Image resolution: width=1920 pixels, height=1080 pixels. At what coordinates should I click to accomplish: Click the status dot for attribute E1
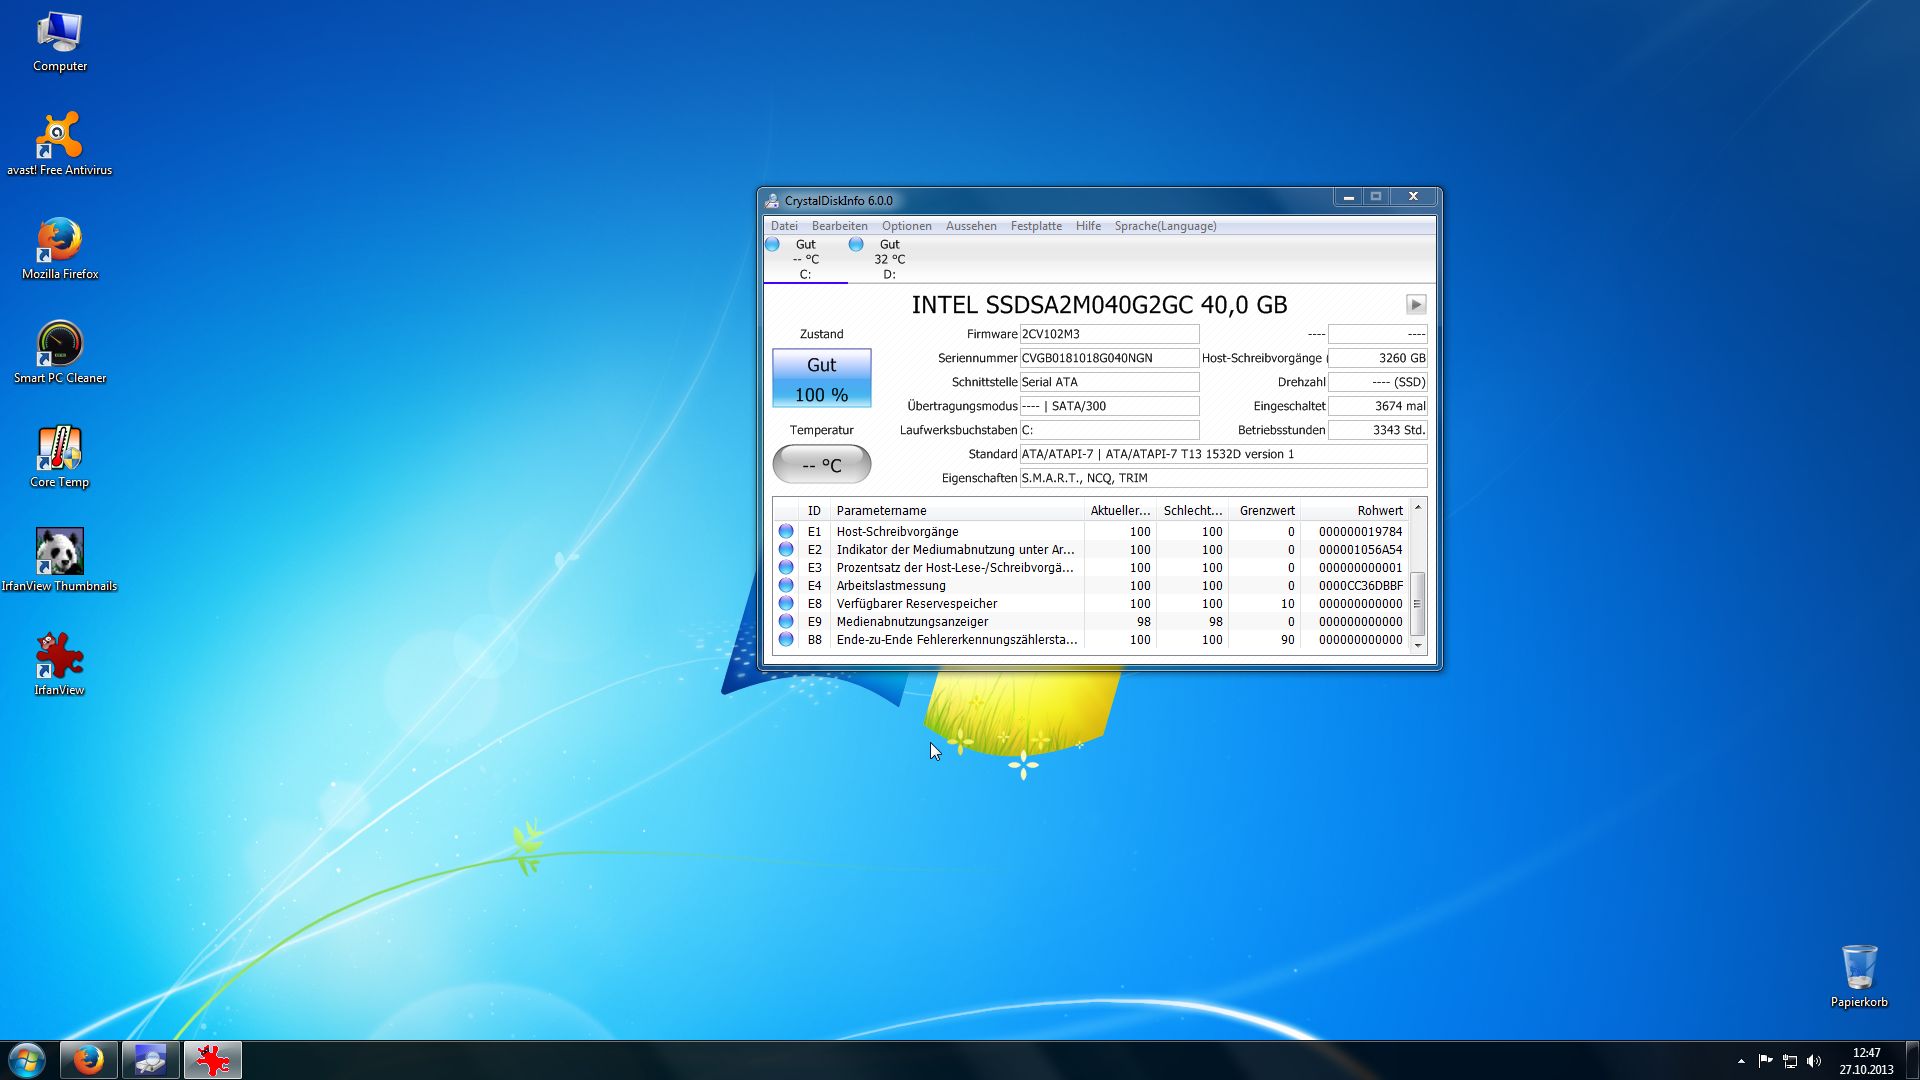(x=786, y=532)
